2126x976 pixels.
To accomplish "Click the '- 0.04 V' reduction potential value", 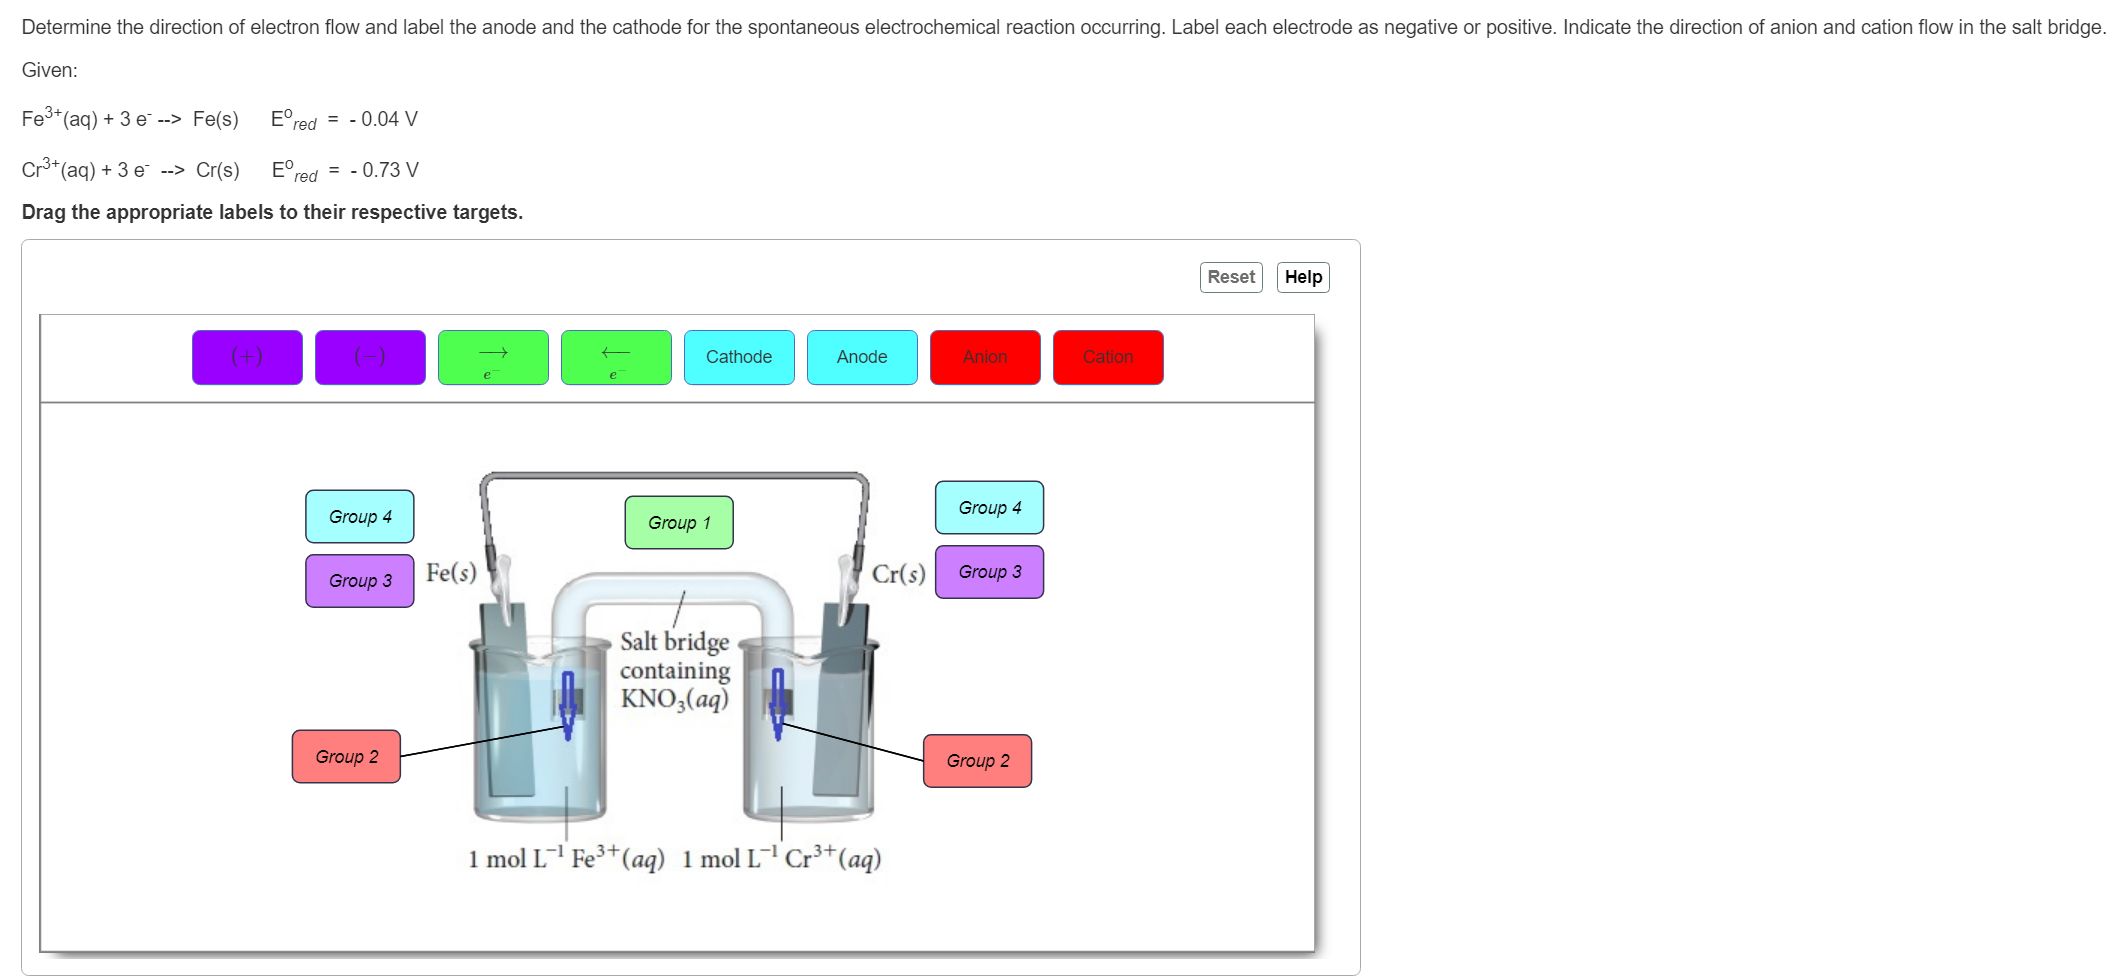I will 383,119.
